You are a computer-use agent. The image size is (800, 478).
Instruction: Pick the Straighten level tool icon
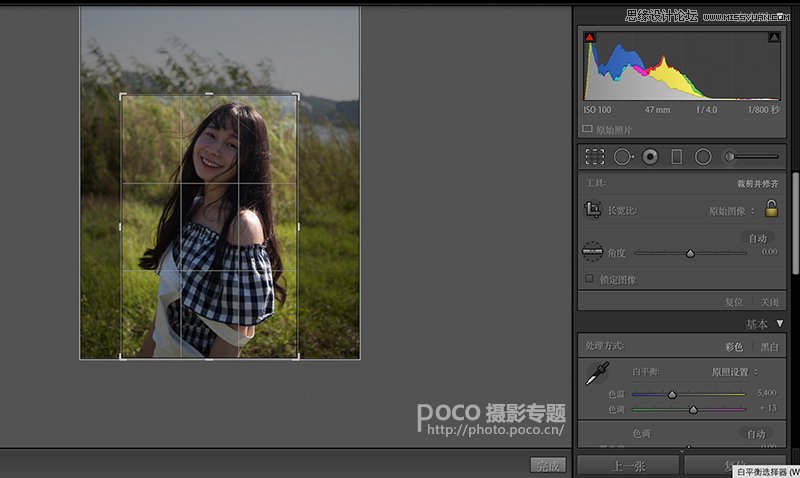coord(592,251)
